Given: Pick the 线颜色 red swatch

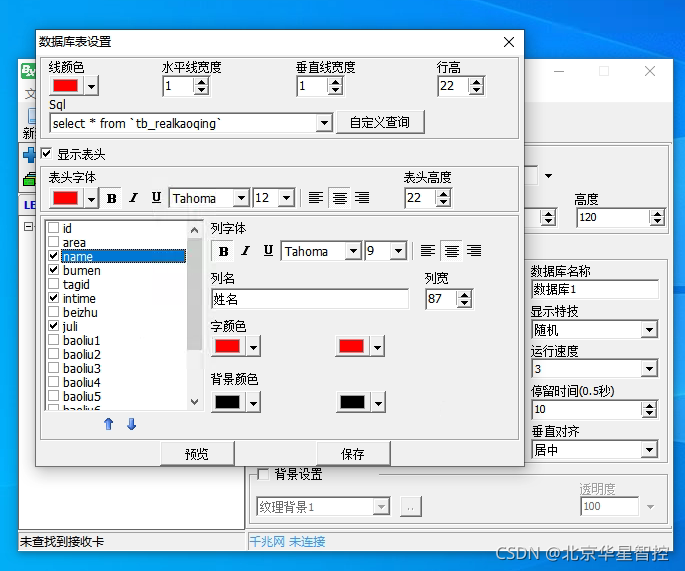Looking at the screenshot, I should tap(66, 86).
